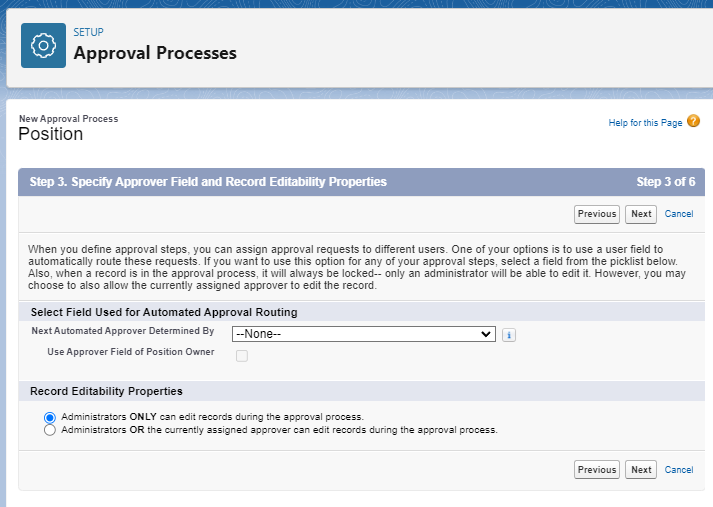713x507 pixels.
Task: Click the Position title text
Action: (50, 134)
